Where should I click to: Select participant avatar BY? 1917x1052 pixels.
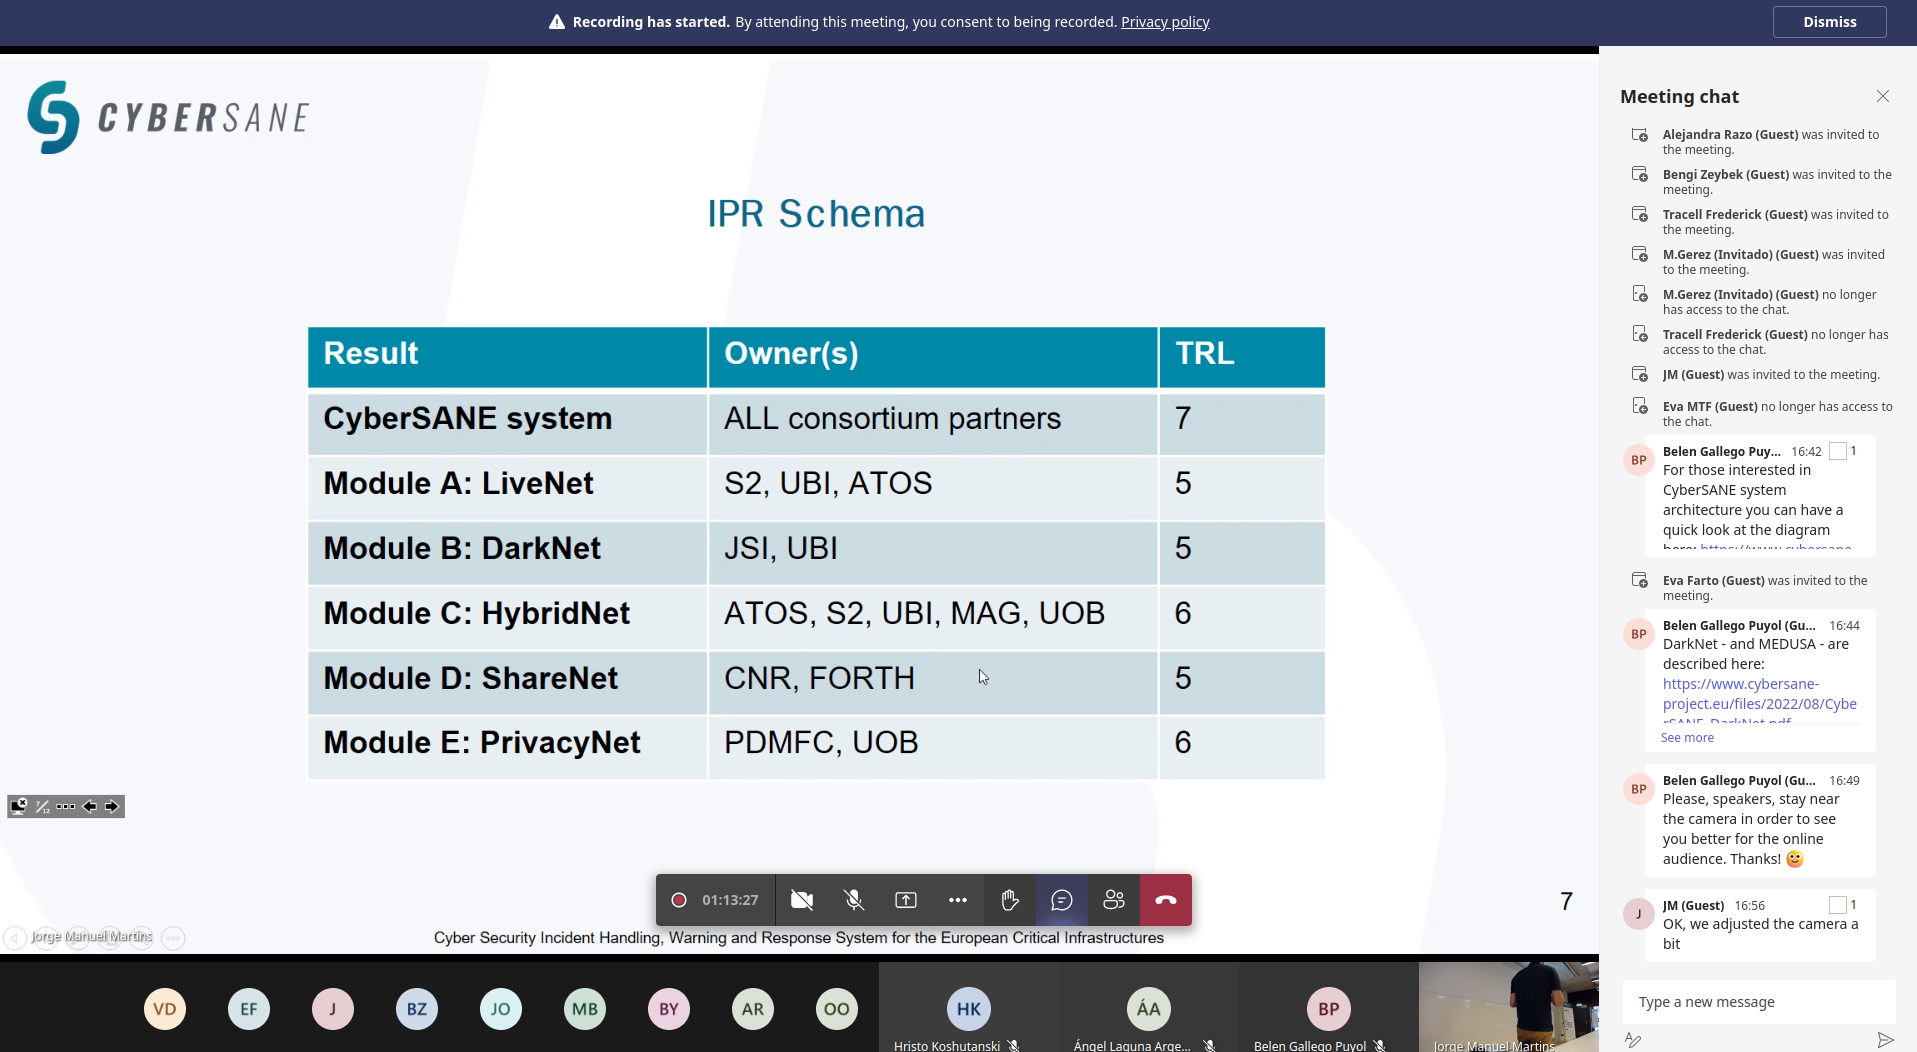[x=669, y=1009]
